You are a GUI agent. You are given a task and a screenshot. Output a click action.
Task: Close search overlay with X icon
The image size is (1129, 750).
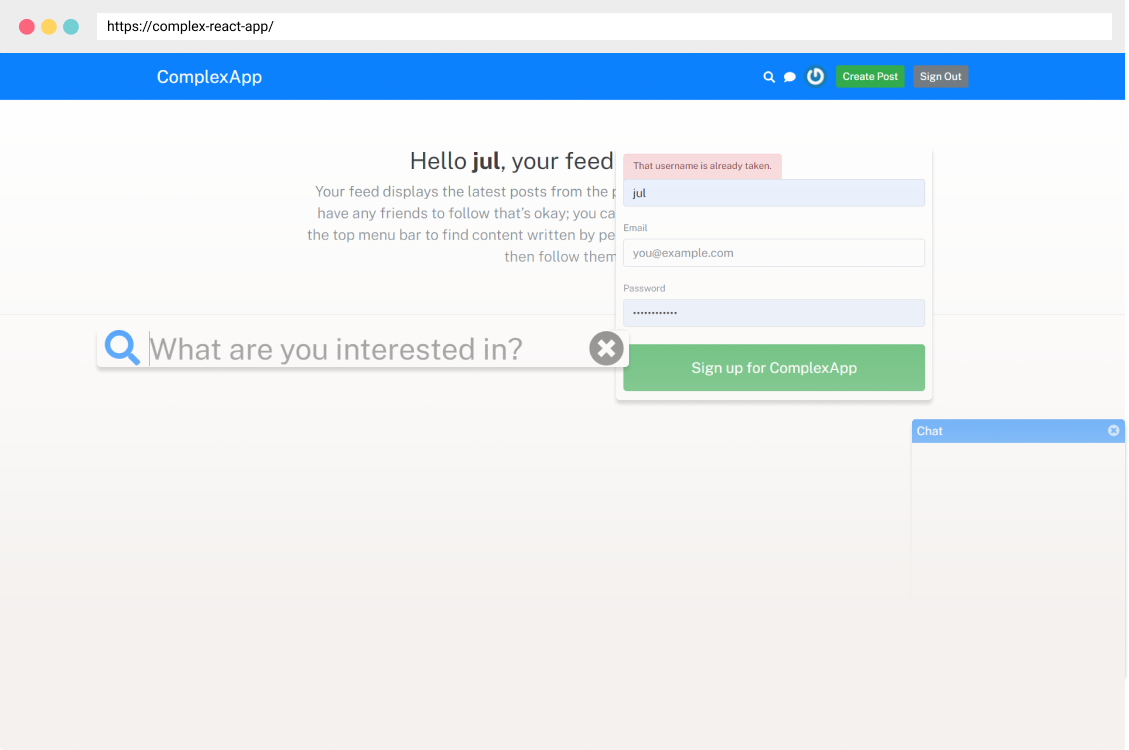[x=606, y=348]
